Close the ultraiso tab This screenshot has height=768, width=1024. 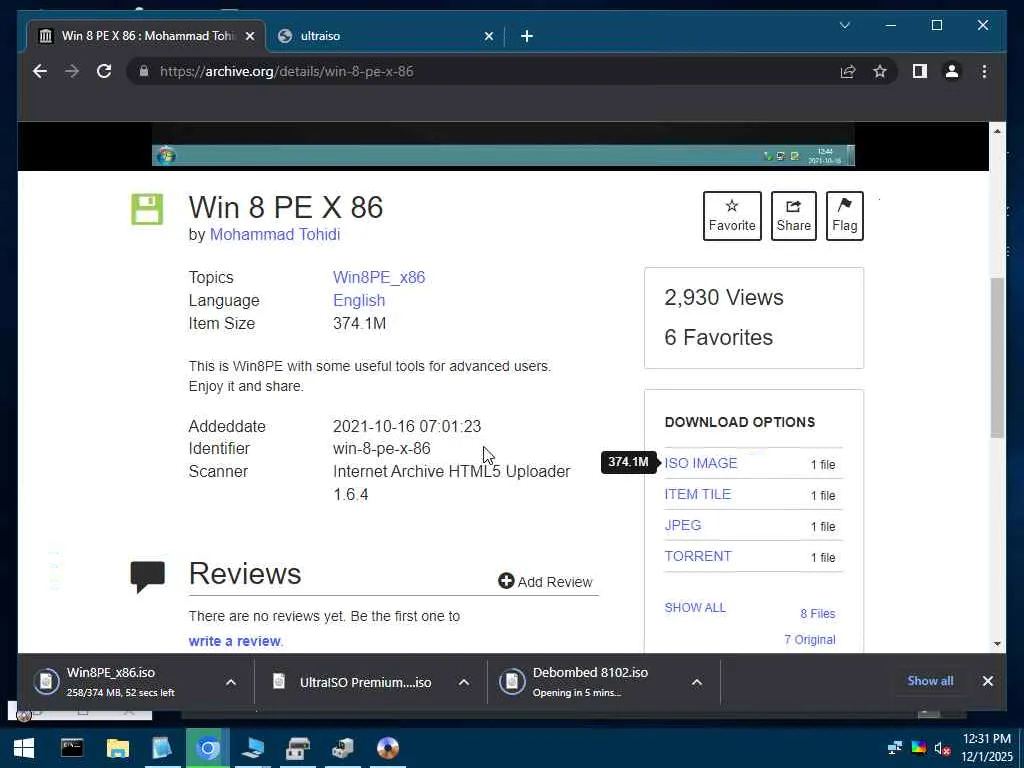tap(488, 36)
